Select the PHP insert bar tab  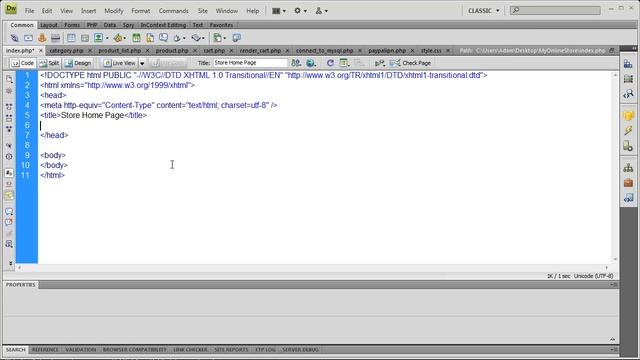pos(92,25)
